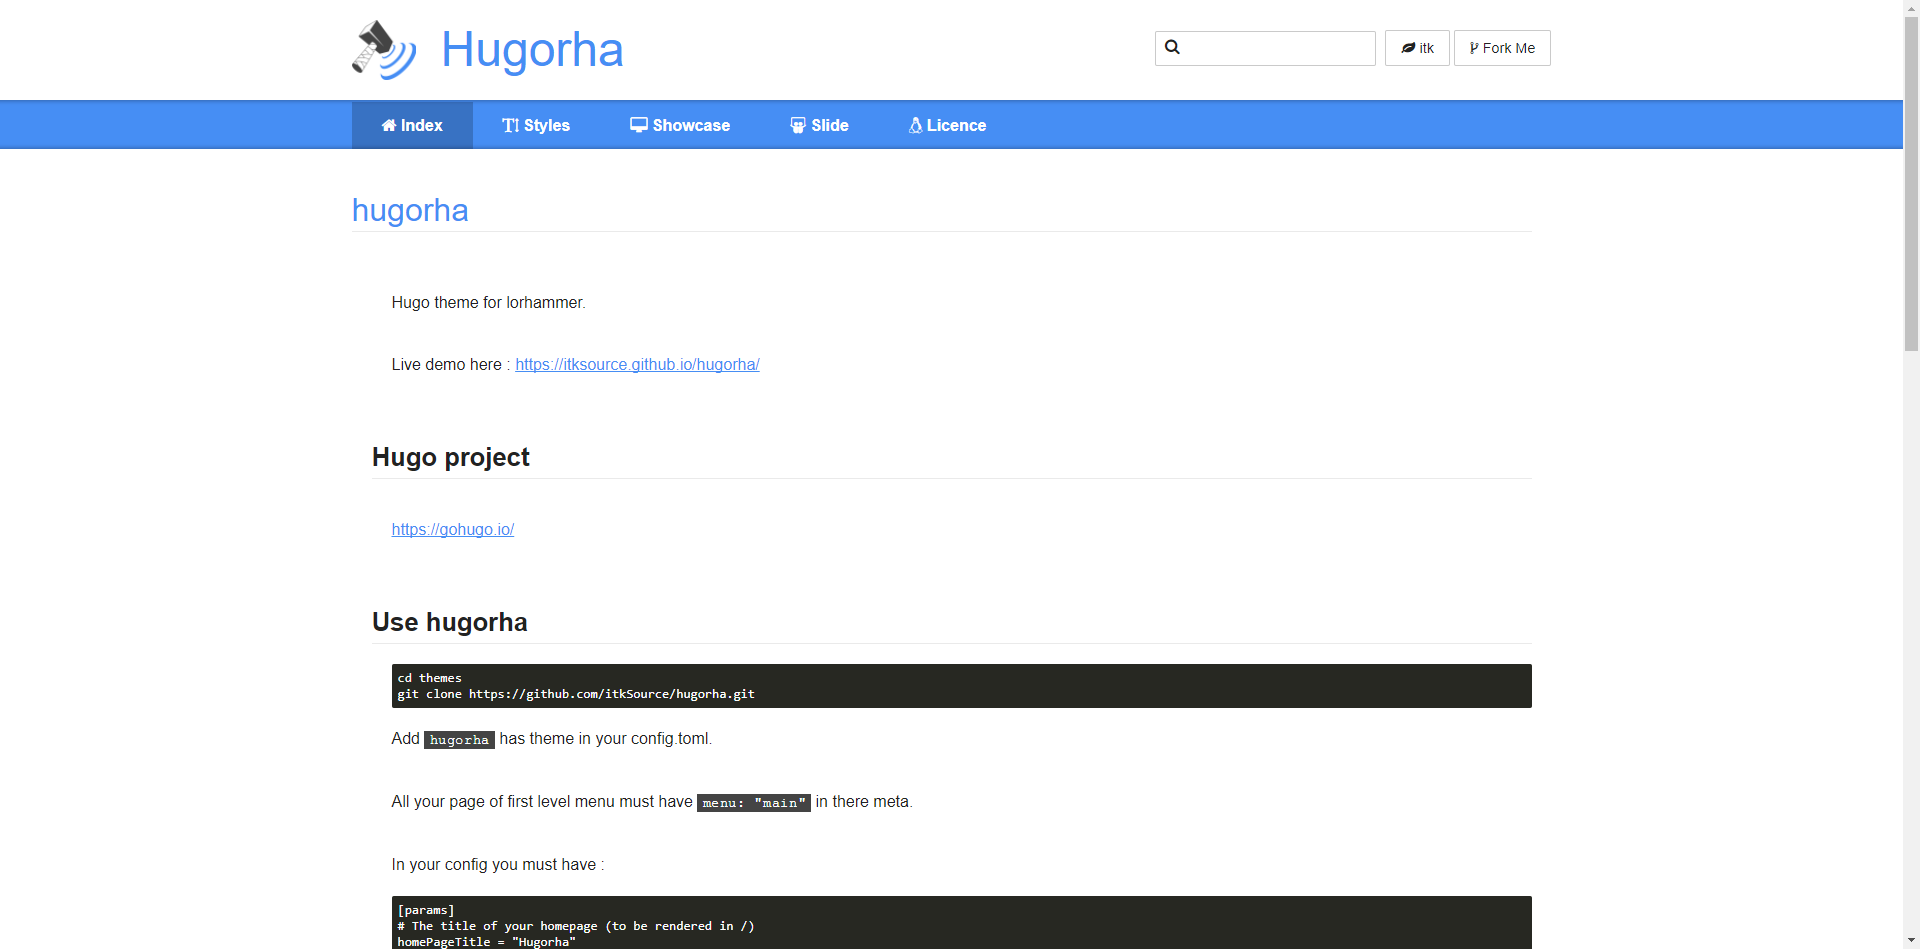Click the scrollbar up arrow
The image size is (1920, 949).
(1911, 8)
